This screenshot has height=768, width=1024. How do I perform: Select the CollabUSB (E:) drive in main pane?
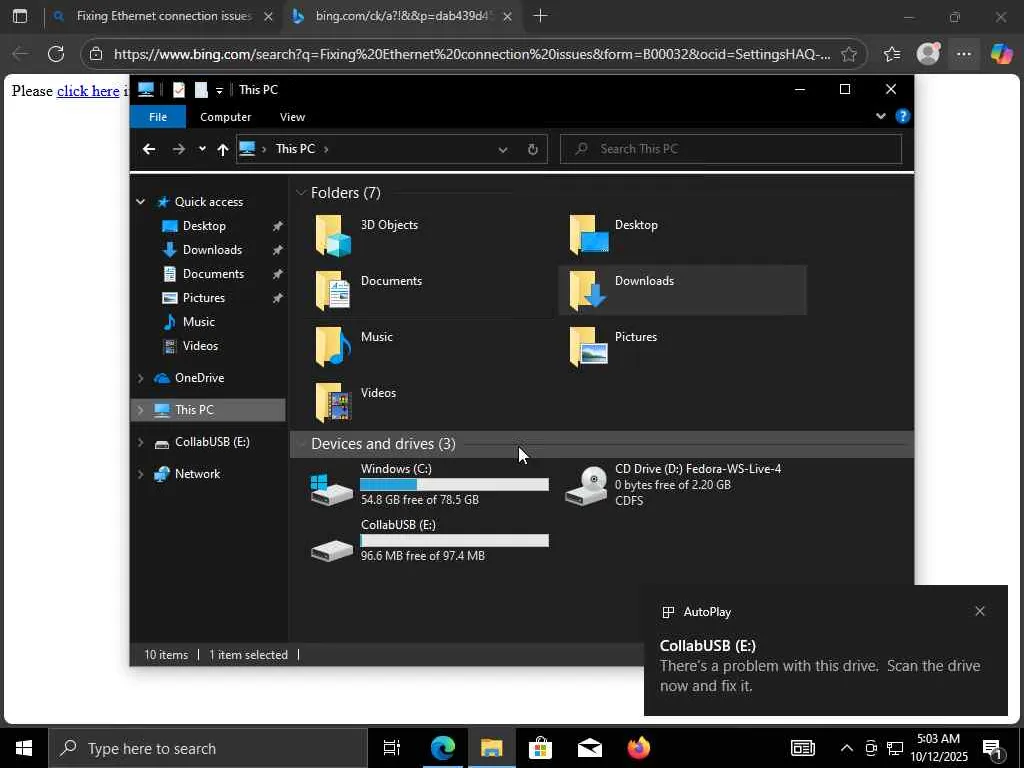(429, 541)
